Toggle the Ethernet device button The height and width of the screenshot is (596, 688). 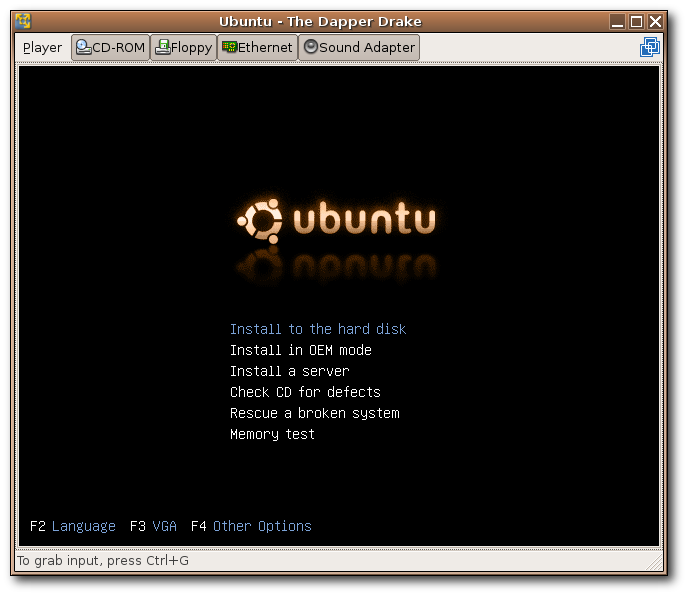point(258,47)
